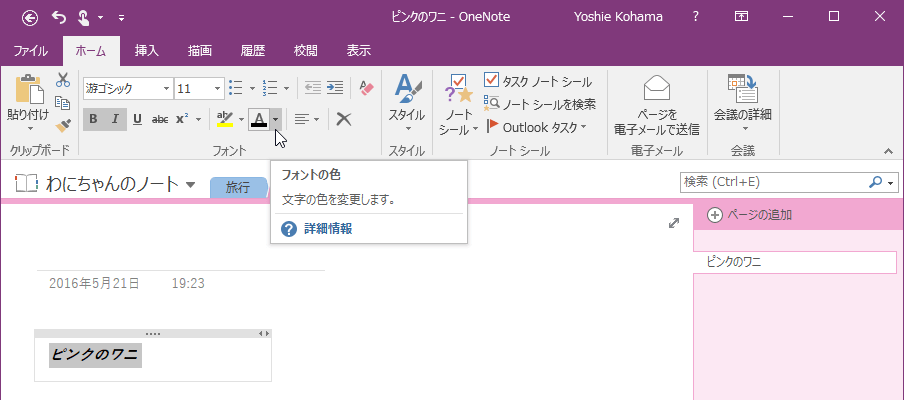Expand the superscript/subscript arrow

199,119
